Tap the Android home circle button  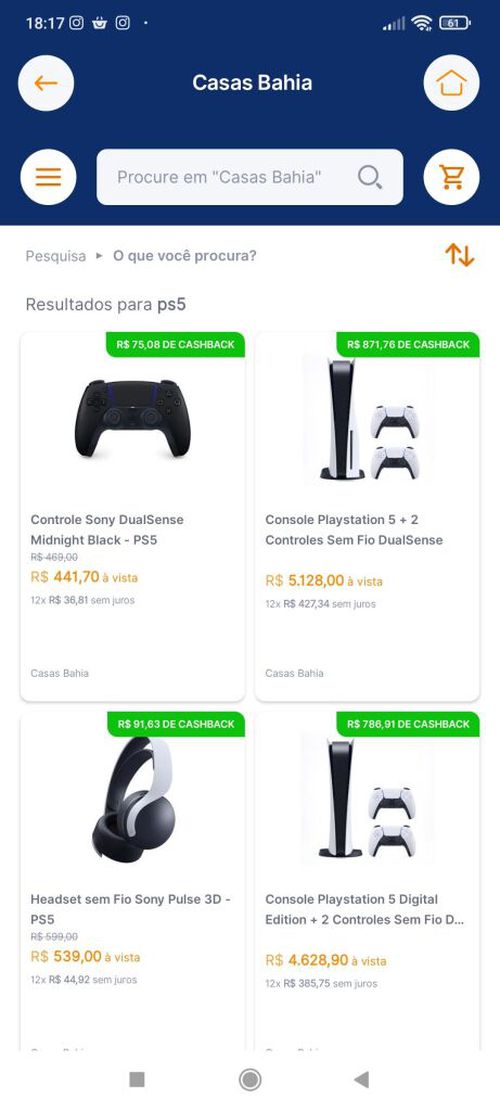[x=250, y=1079]
